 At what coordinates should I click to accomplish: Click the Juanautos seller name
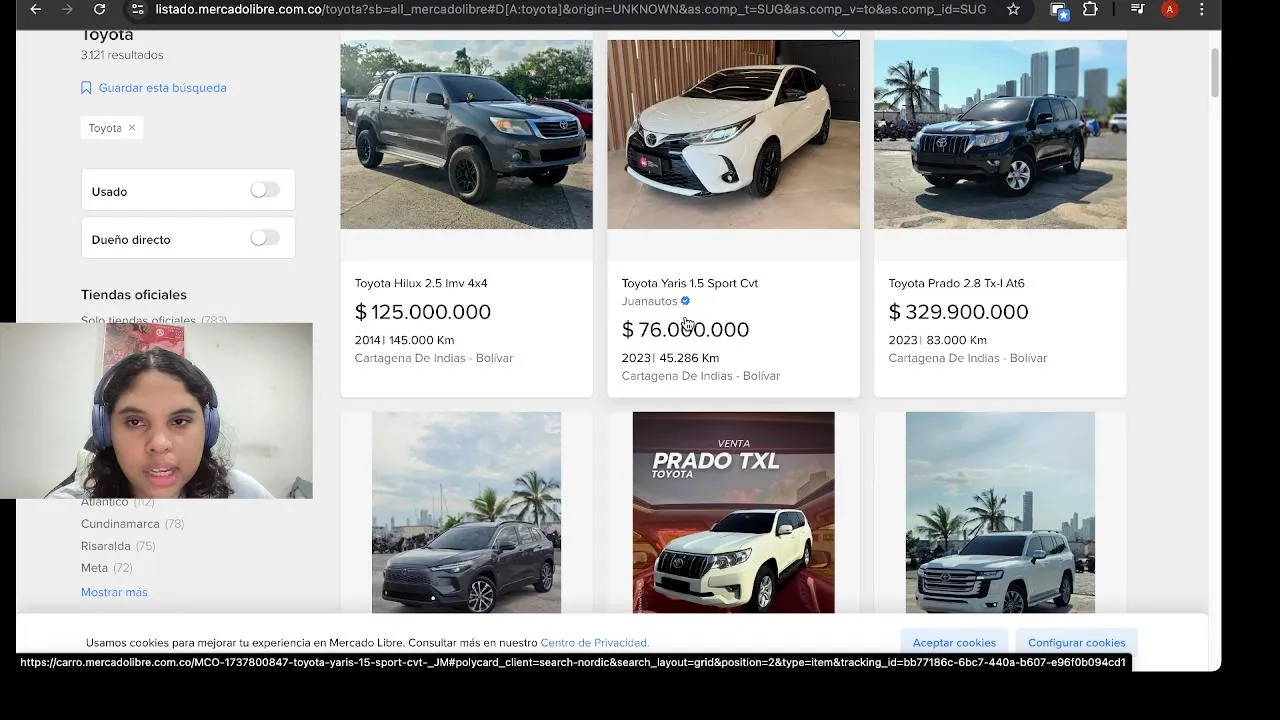click(649, 301)
